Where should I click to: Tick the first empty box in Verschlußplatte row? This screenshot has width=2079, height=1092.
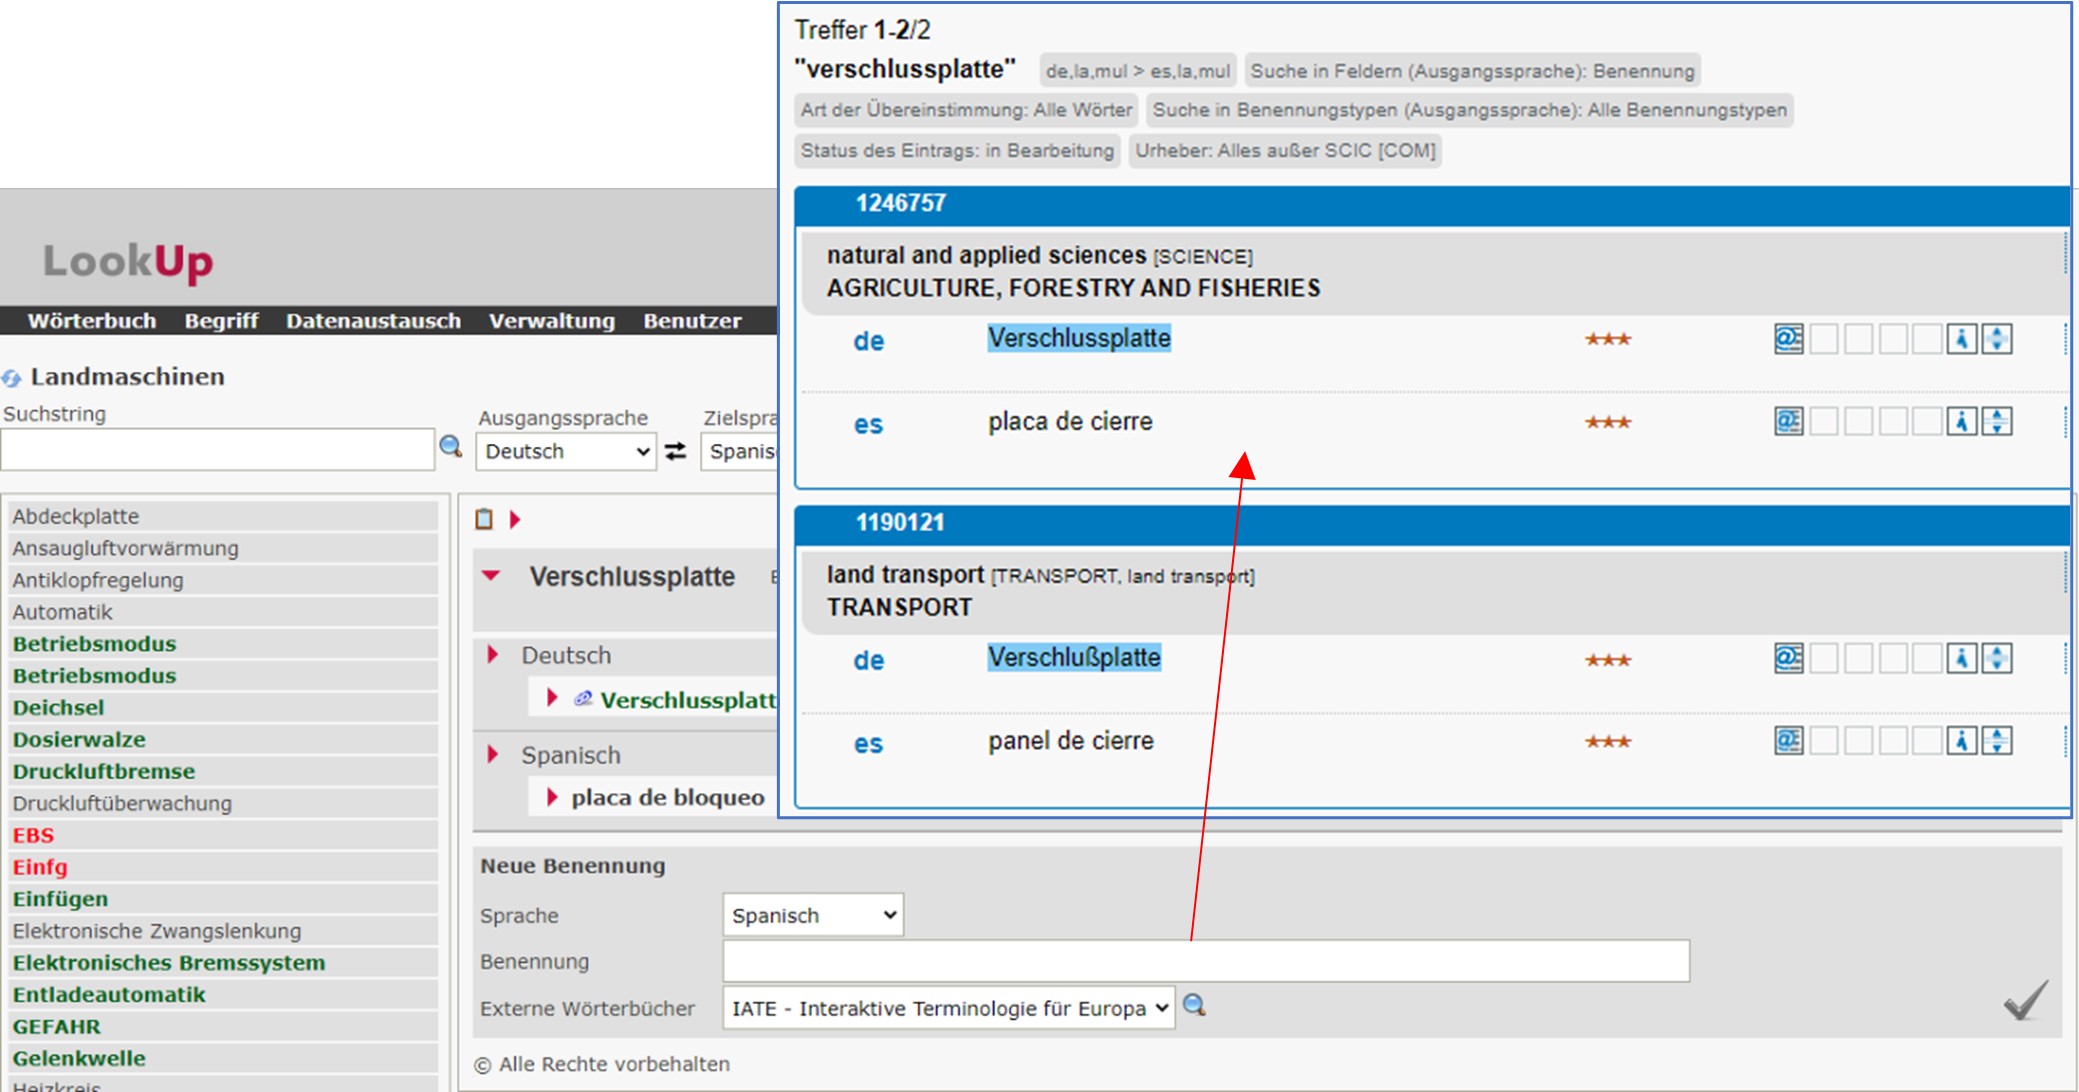coord(1825,659)
